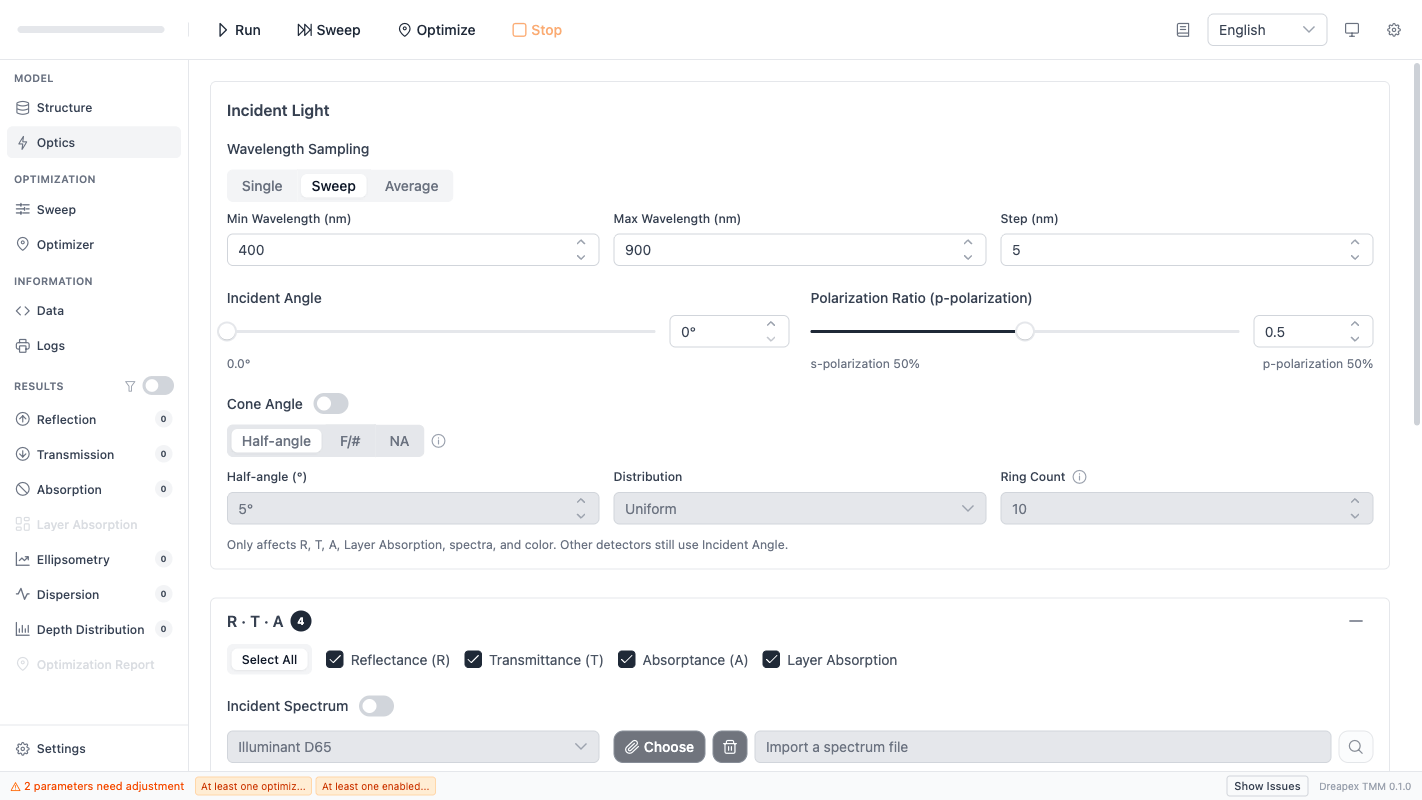This screenshot has height=800, width=1422.
Task: Enable the Cone Angle toggle
Action: coord(331,404)
